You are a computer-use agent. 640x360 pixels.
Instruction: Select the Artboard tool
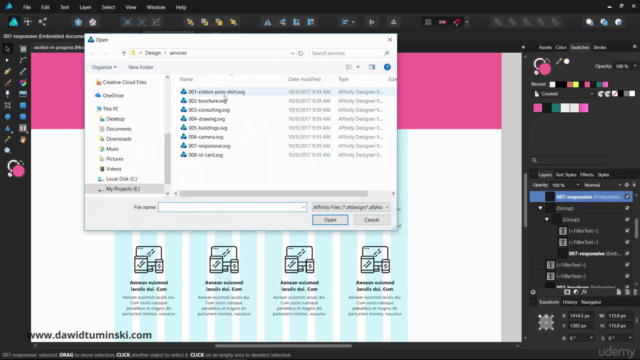pyautogui.click(x=23, y=49)
